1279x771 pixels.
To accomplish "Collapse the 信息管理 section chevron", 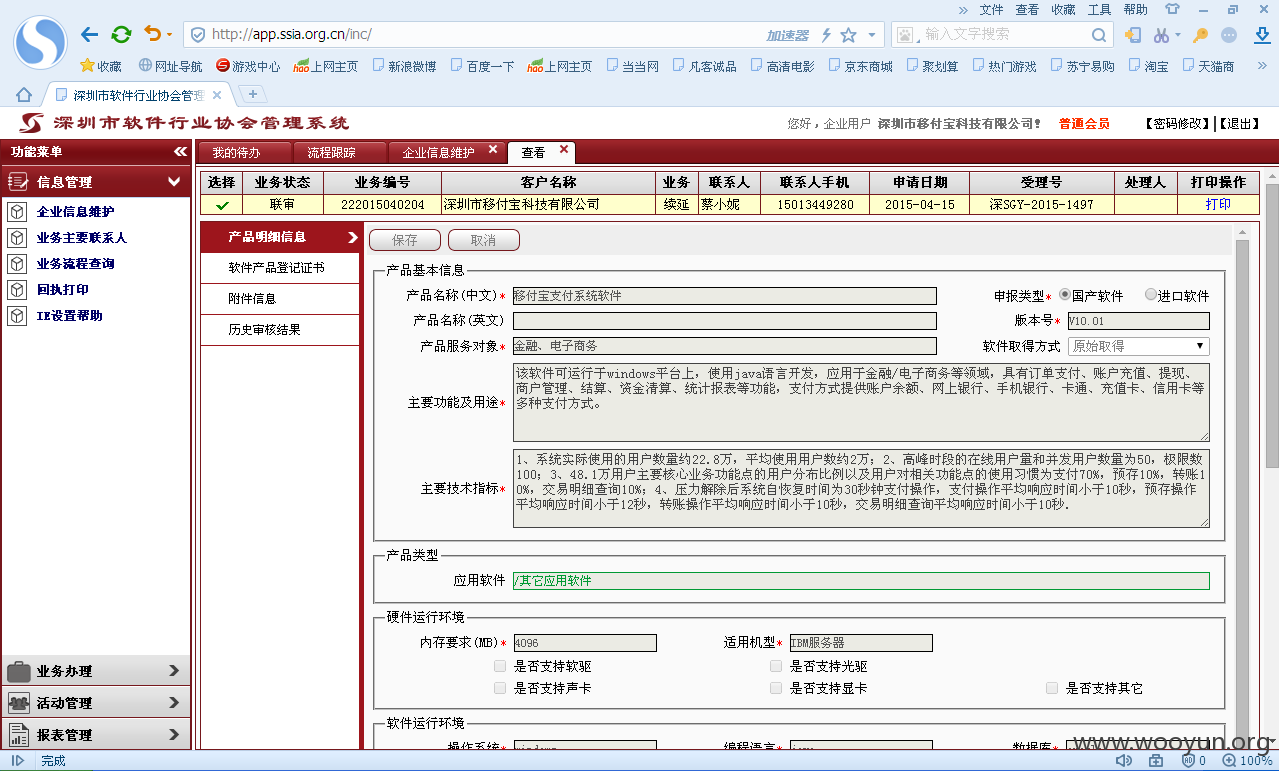I will pyautogui.click(x=174, y=182).
